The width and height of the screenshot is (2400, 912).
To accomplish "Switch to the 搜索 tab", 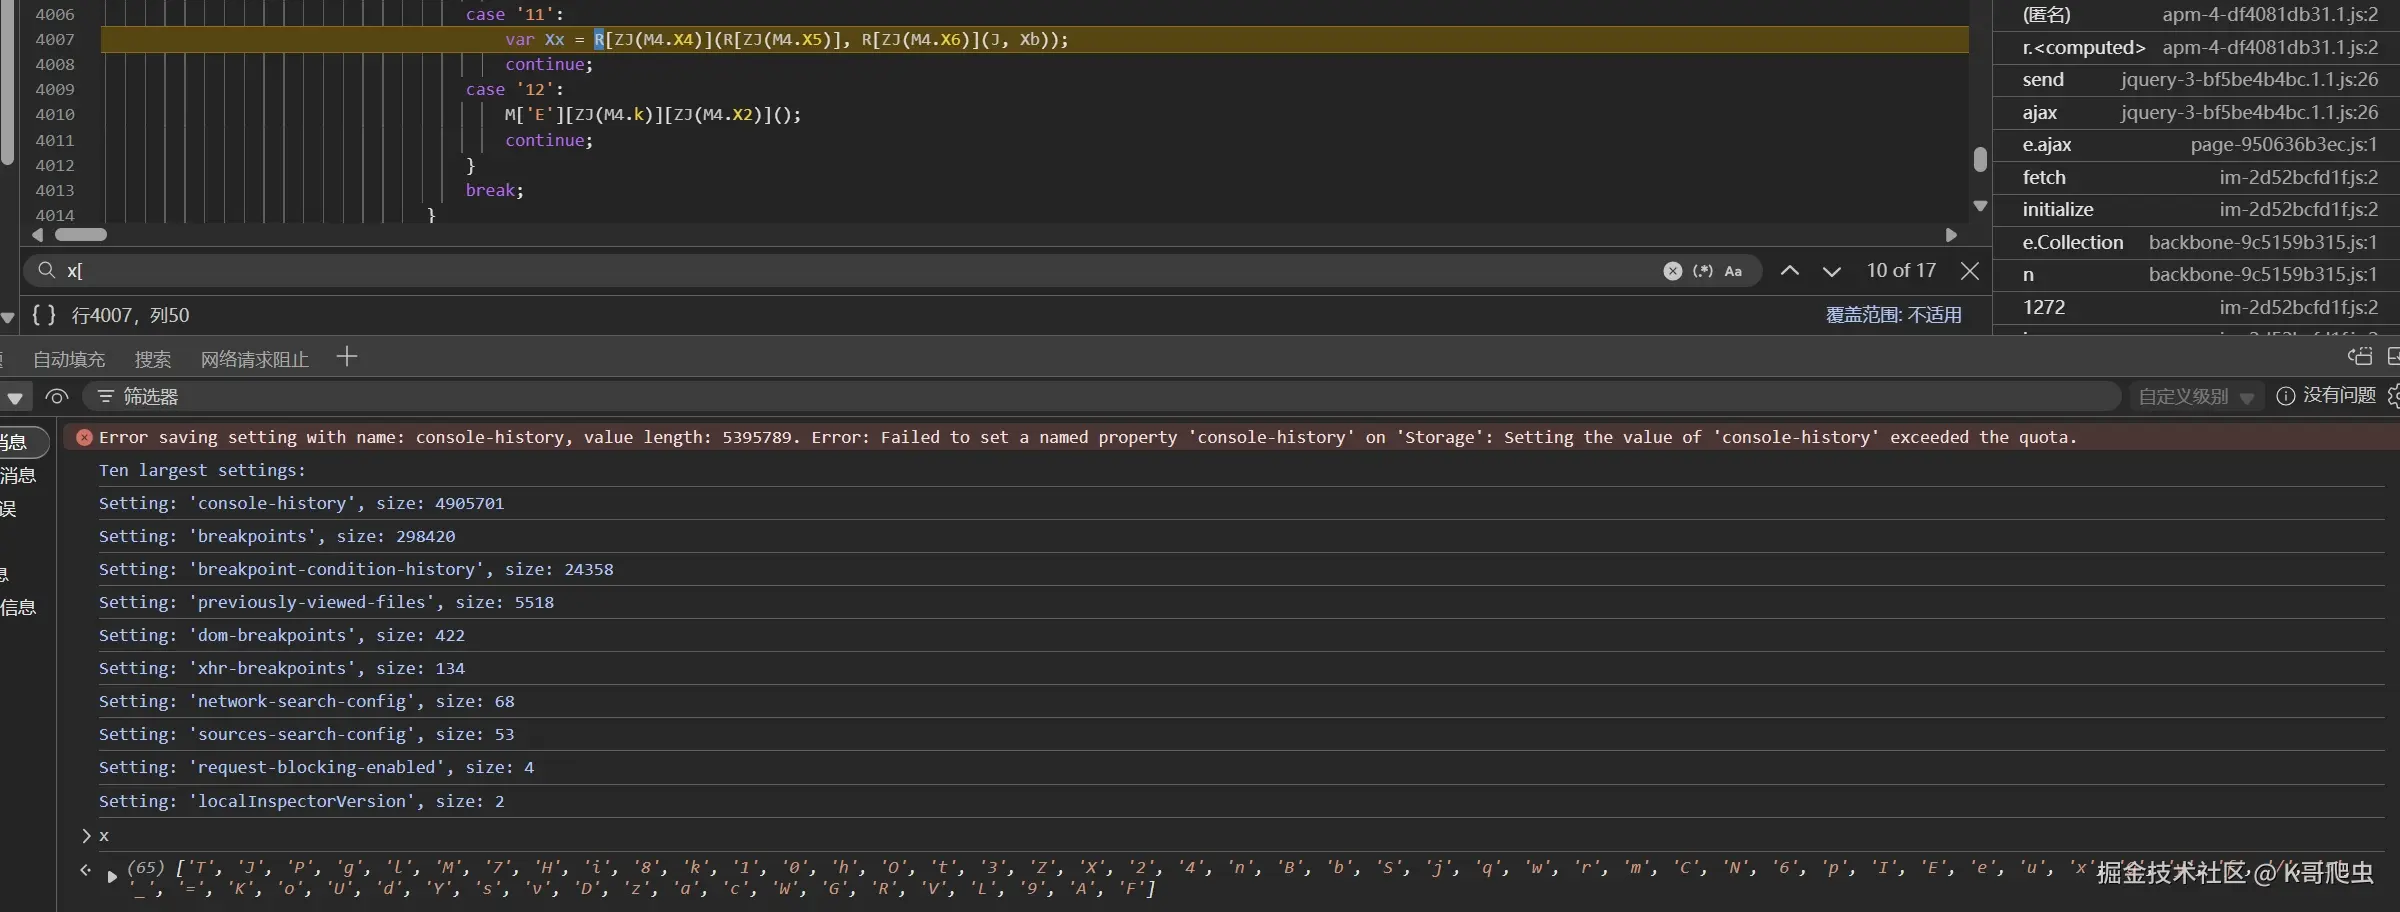I will 153,359.
